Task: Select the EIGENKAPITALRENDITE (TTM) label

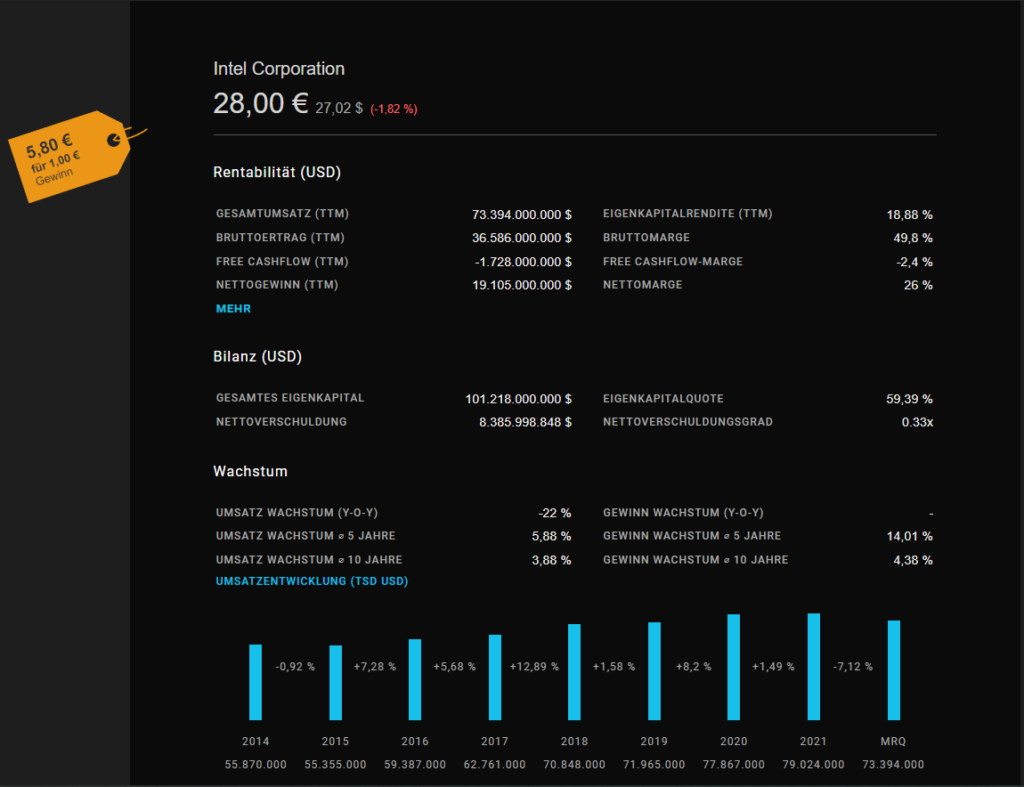Action: [x=688, y=214]
